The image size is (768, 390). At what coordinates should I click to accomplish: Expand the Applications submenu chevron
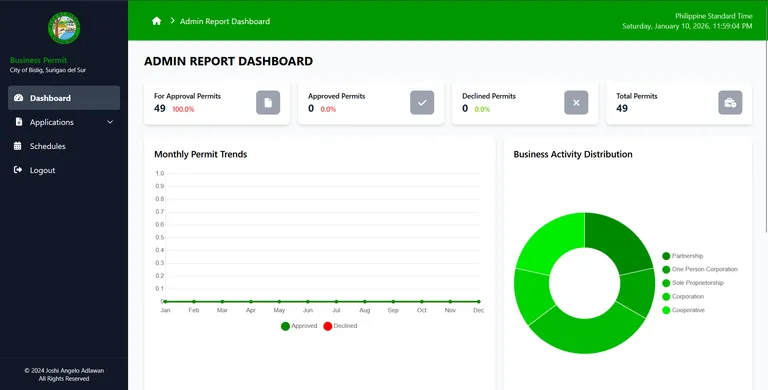[x=110, y=122]
